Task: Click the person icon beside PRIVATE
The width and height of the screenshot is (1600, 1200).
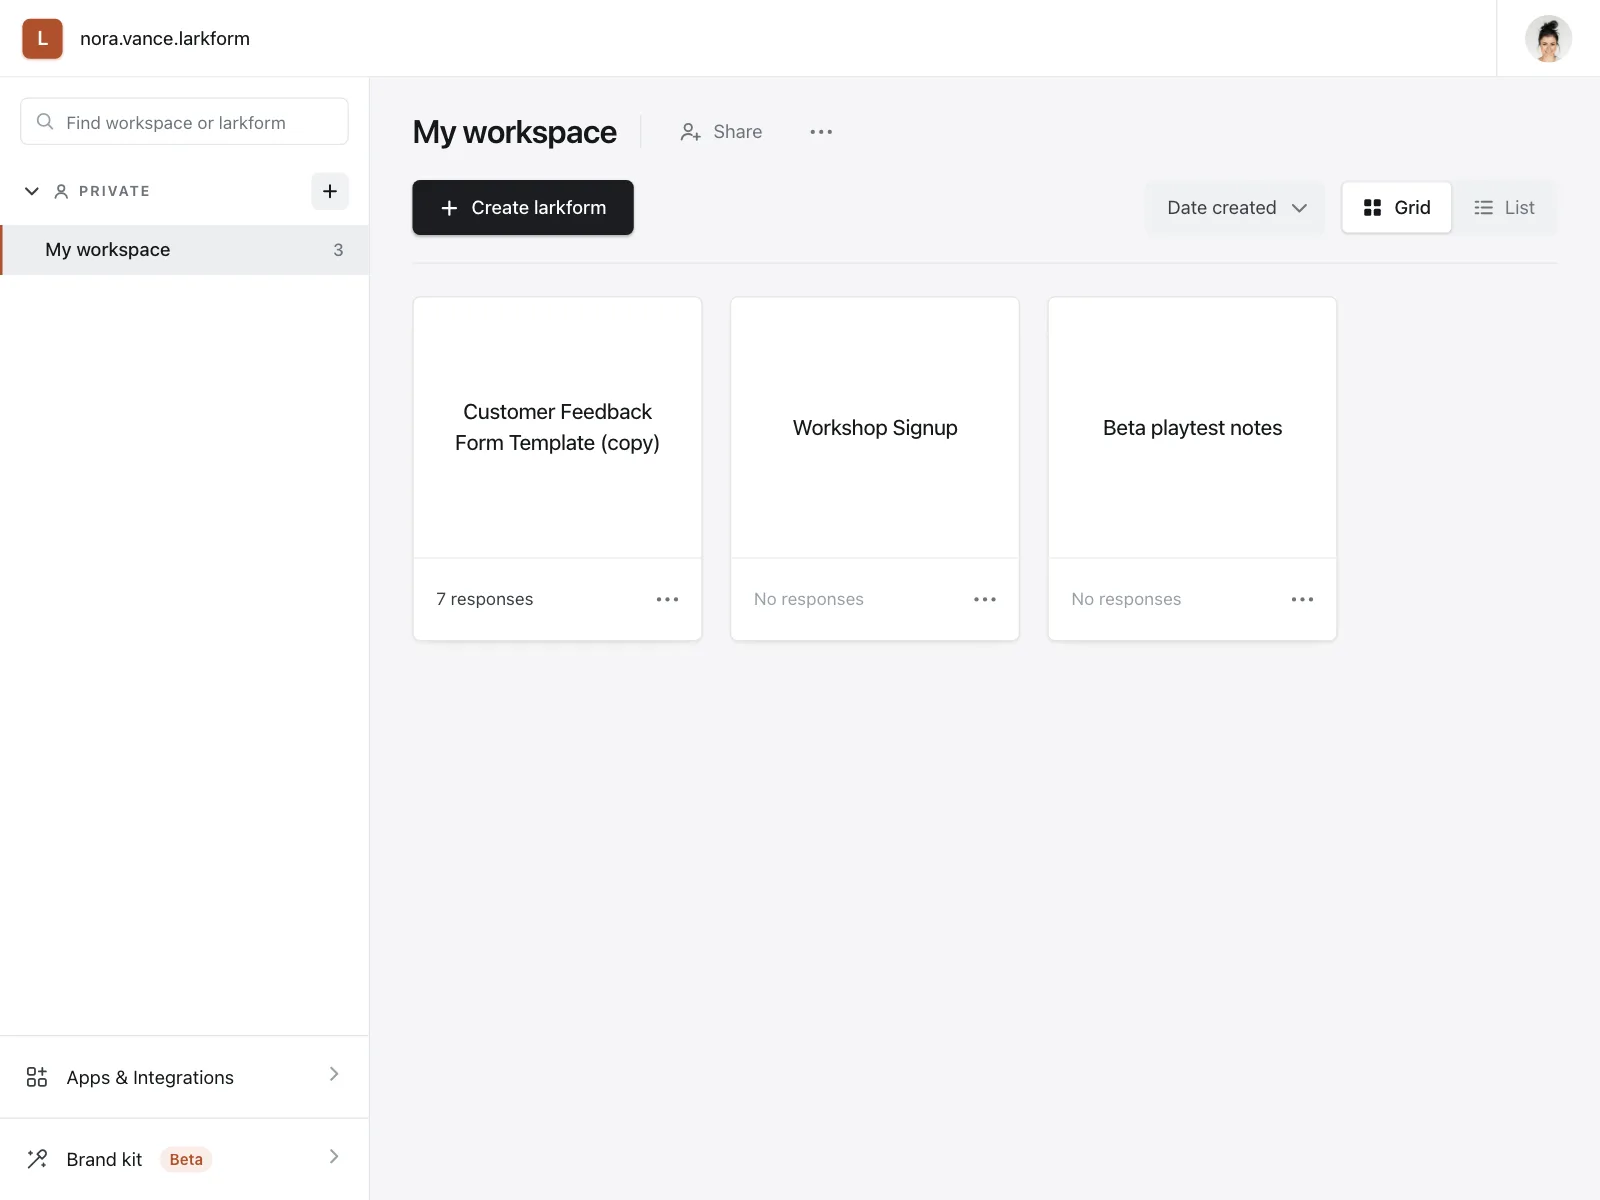Action: click(x=61, y=191)
